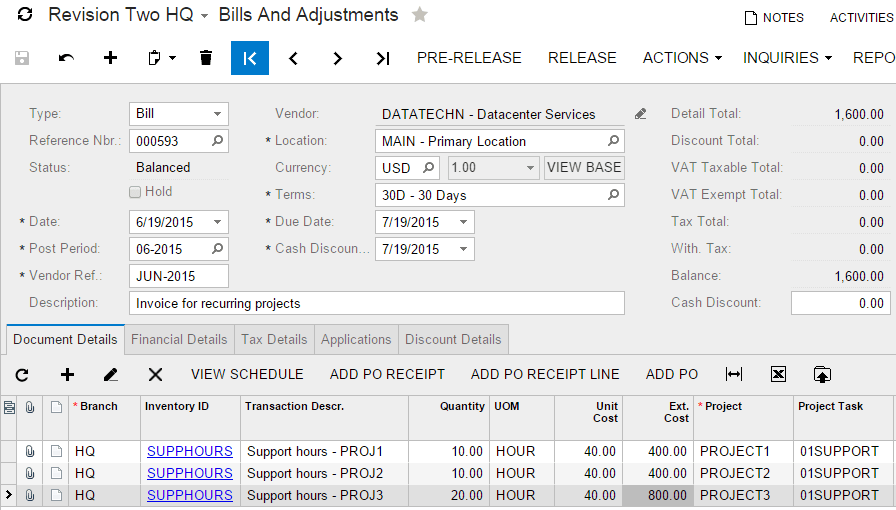Export grid to Excel icon
The image size is (896, 510).
[x=778, y=374]
